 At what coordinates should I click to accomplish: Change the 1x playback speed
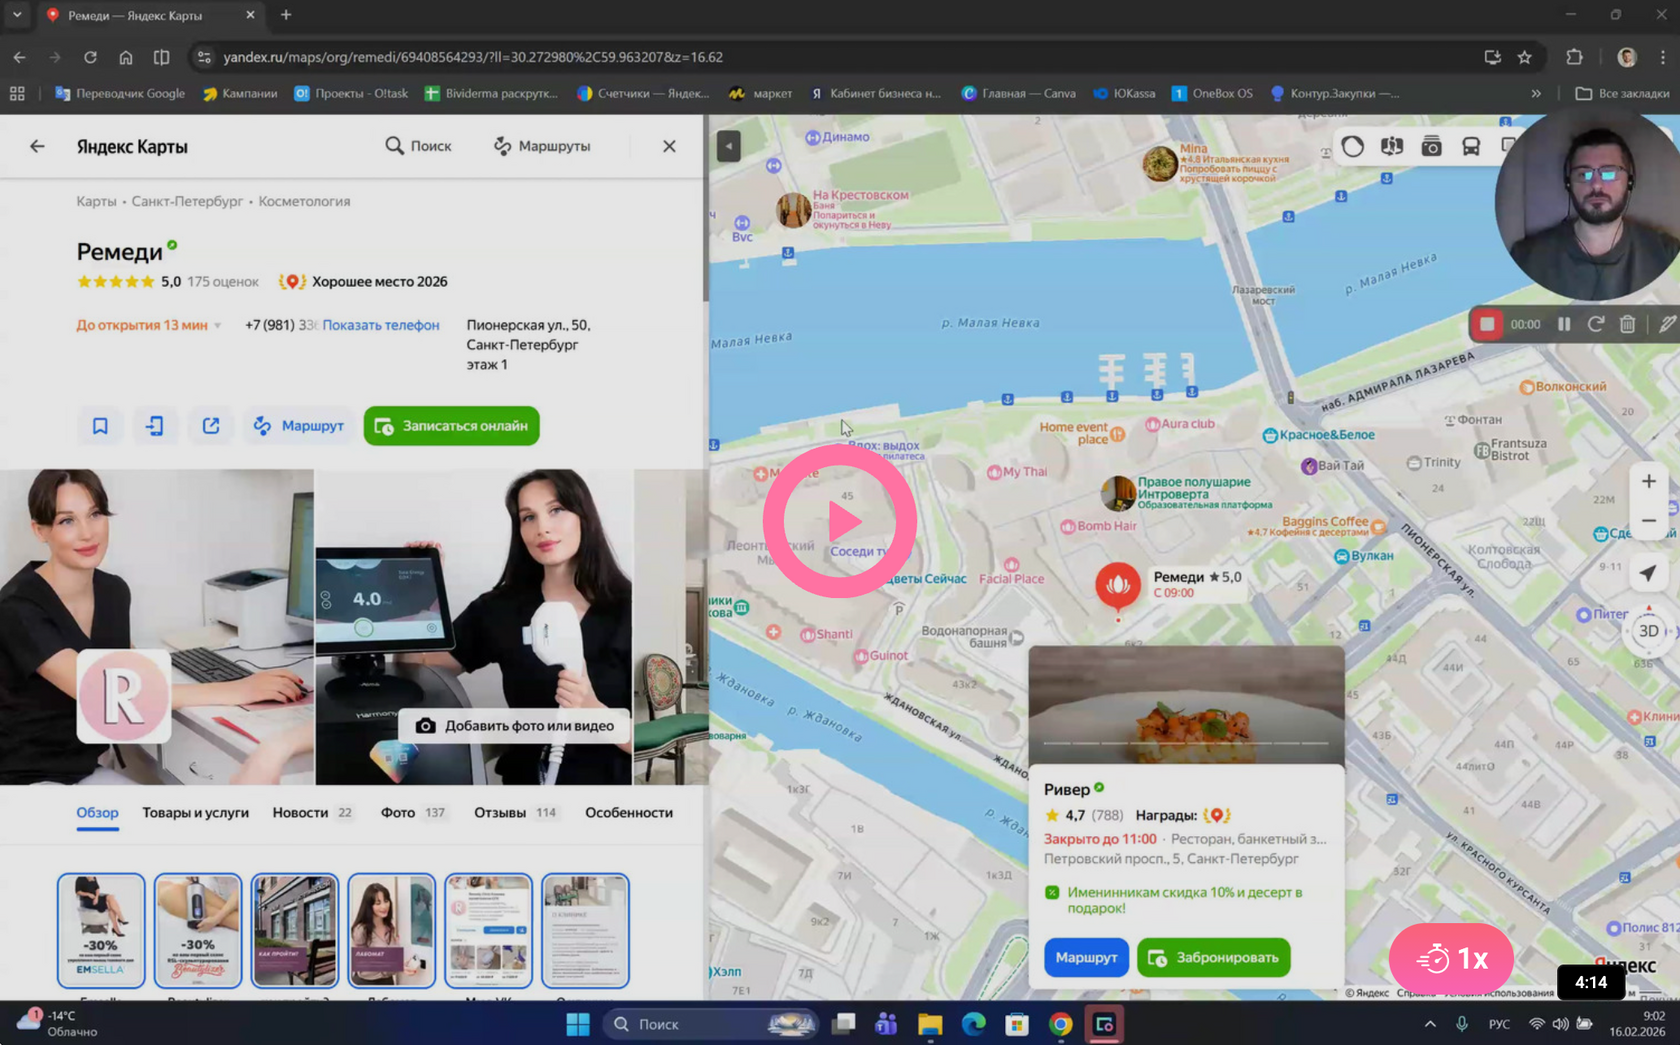tap(1451, 959)
